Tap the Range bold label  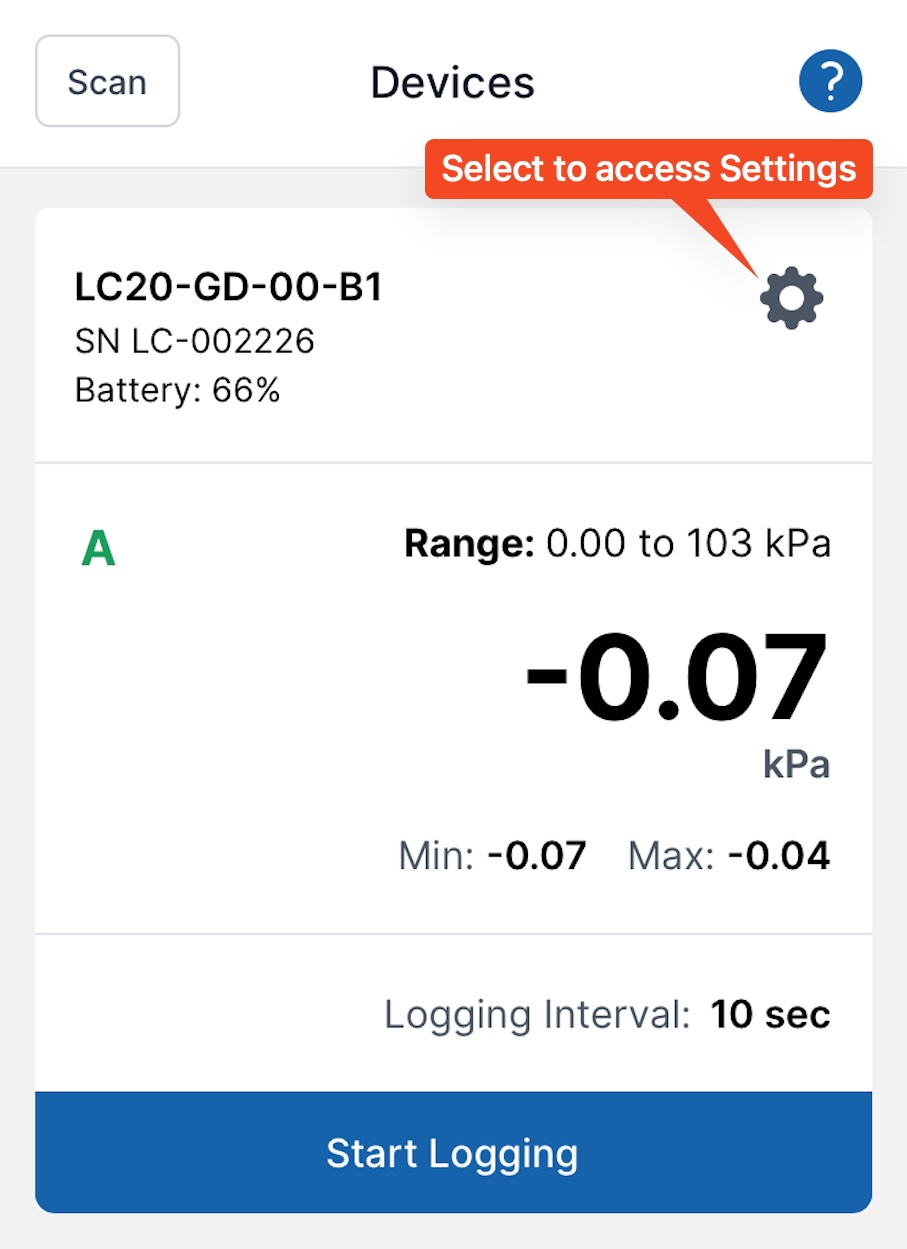(x=470, y=545)
